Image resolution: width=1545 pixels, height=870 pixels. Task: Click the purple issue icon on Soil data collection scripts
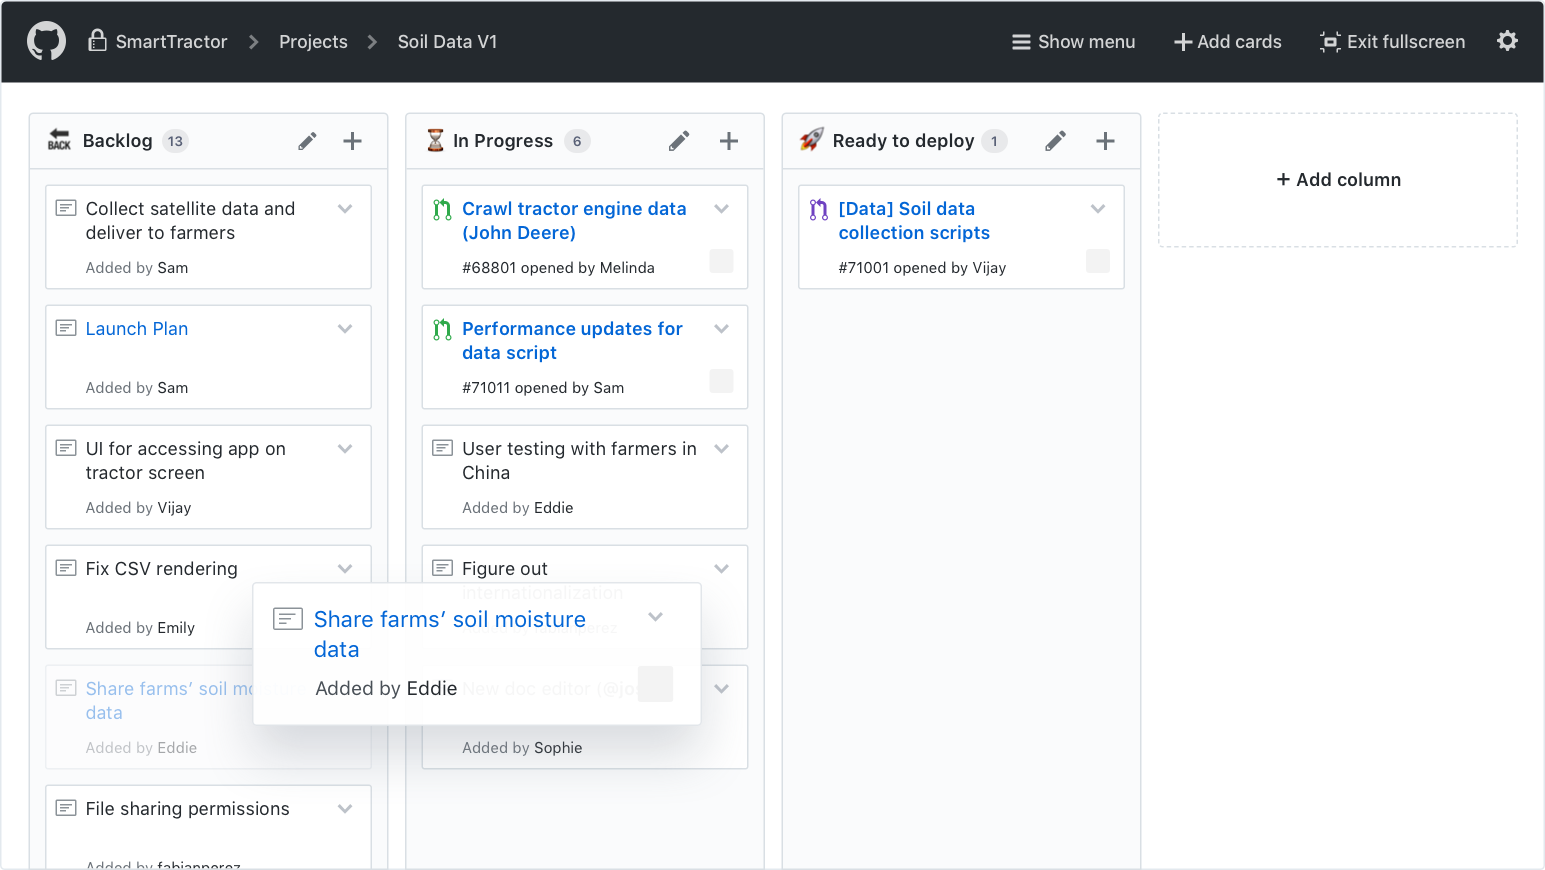(x=820, y=208)
